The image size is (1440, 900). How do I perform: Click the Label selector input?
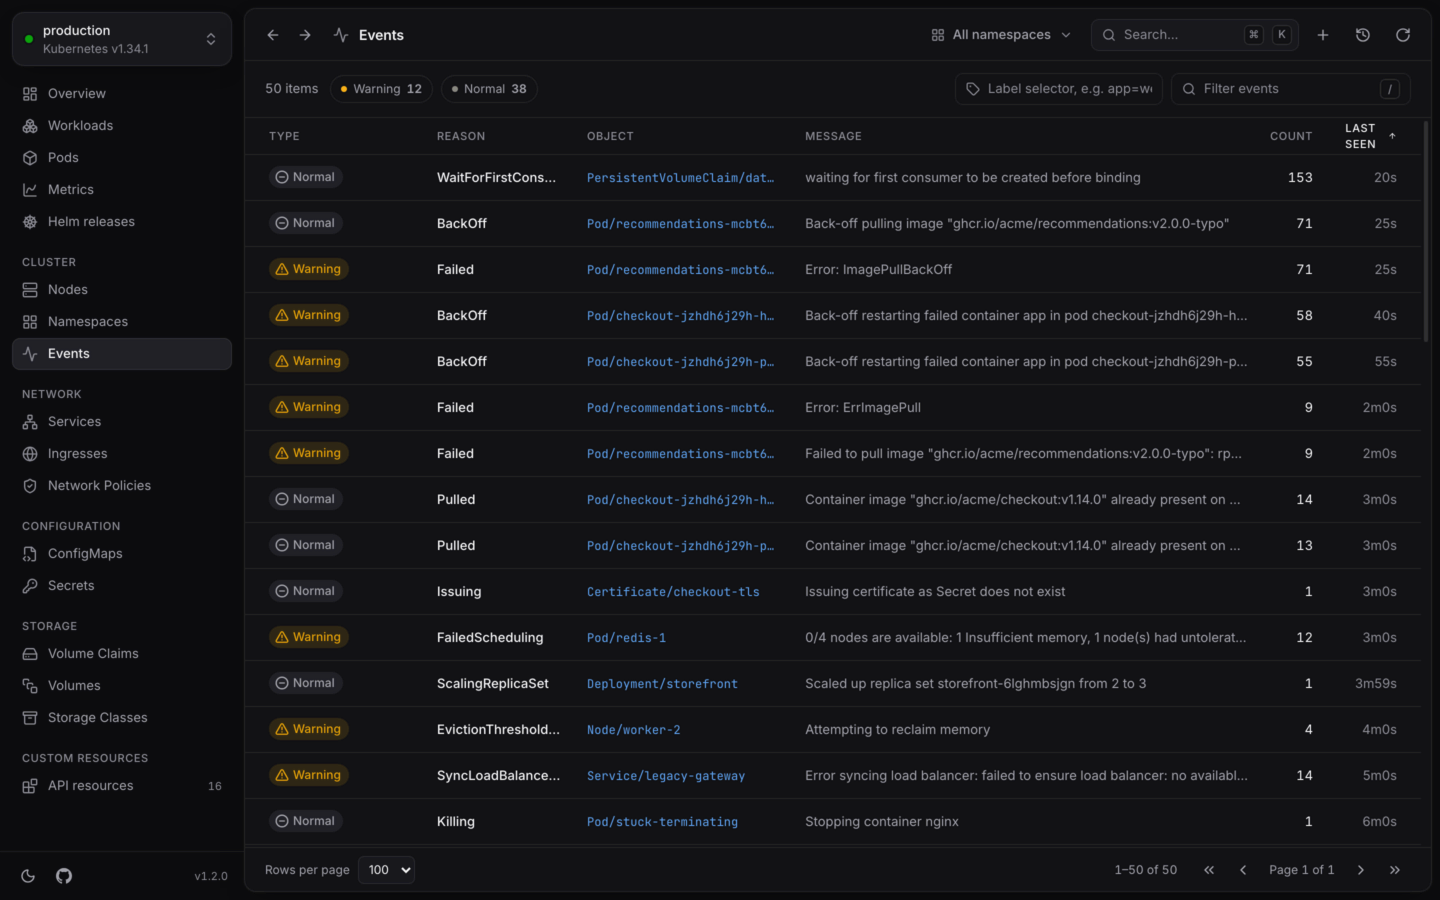(1059, 89)
